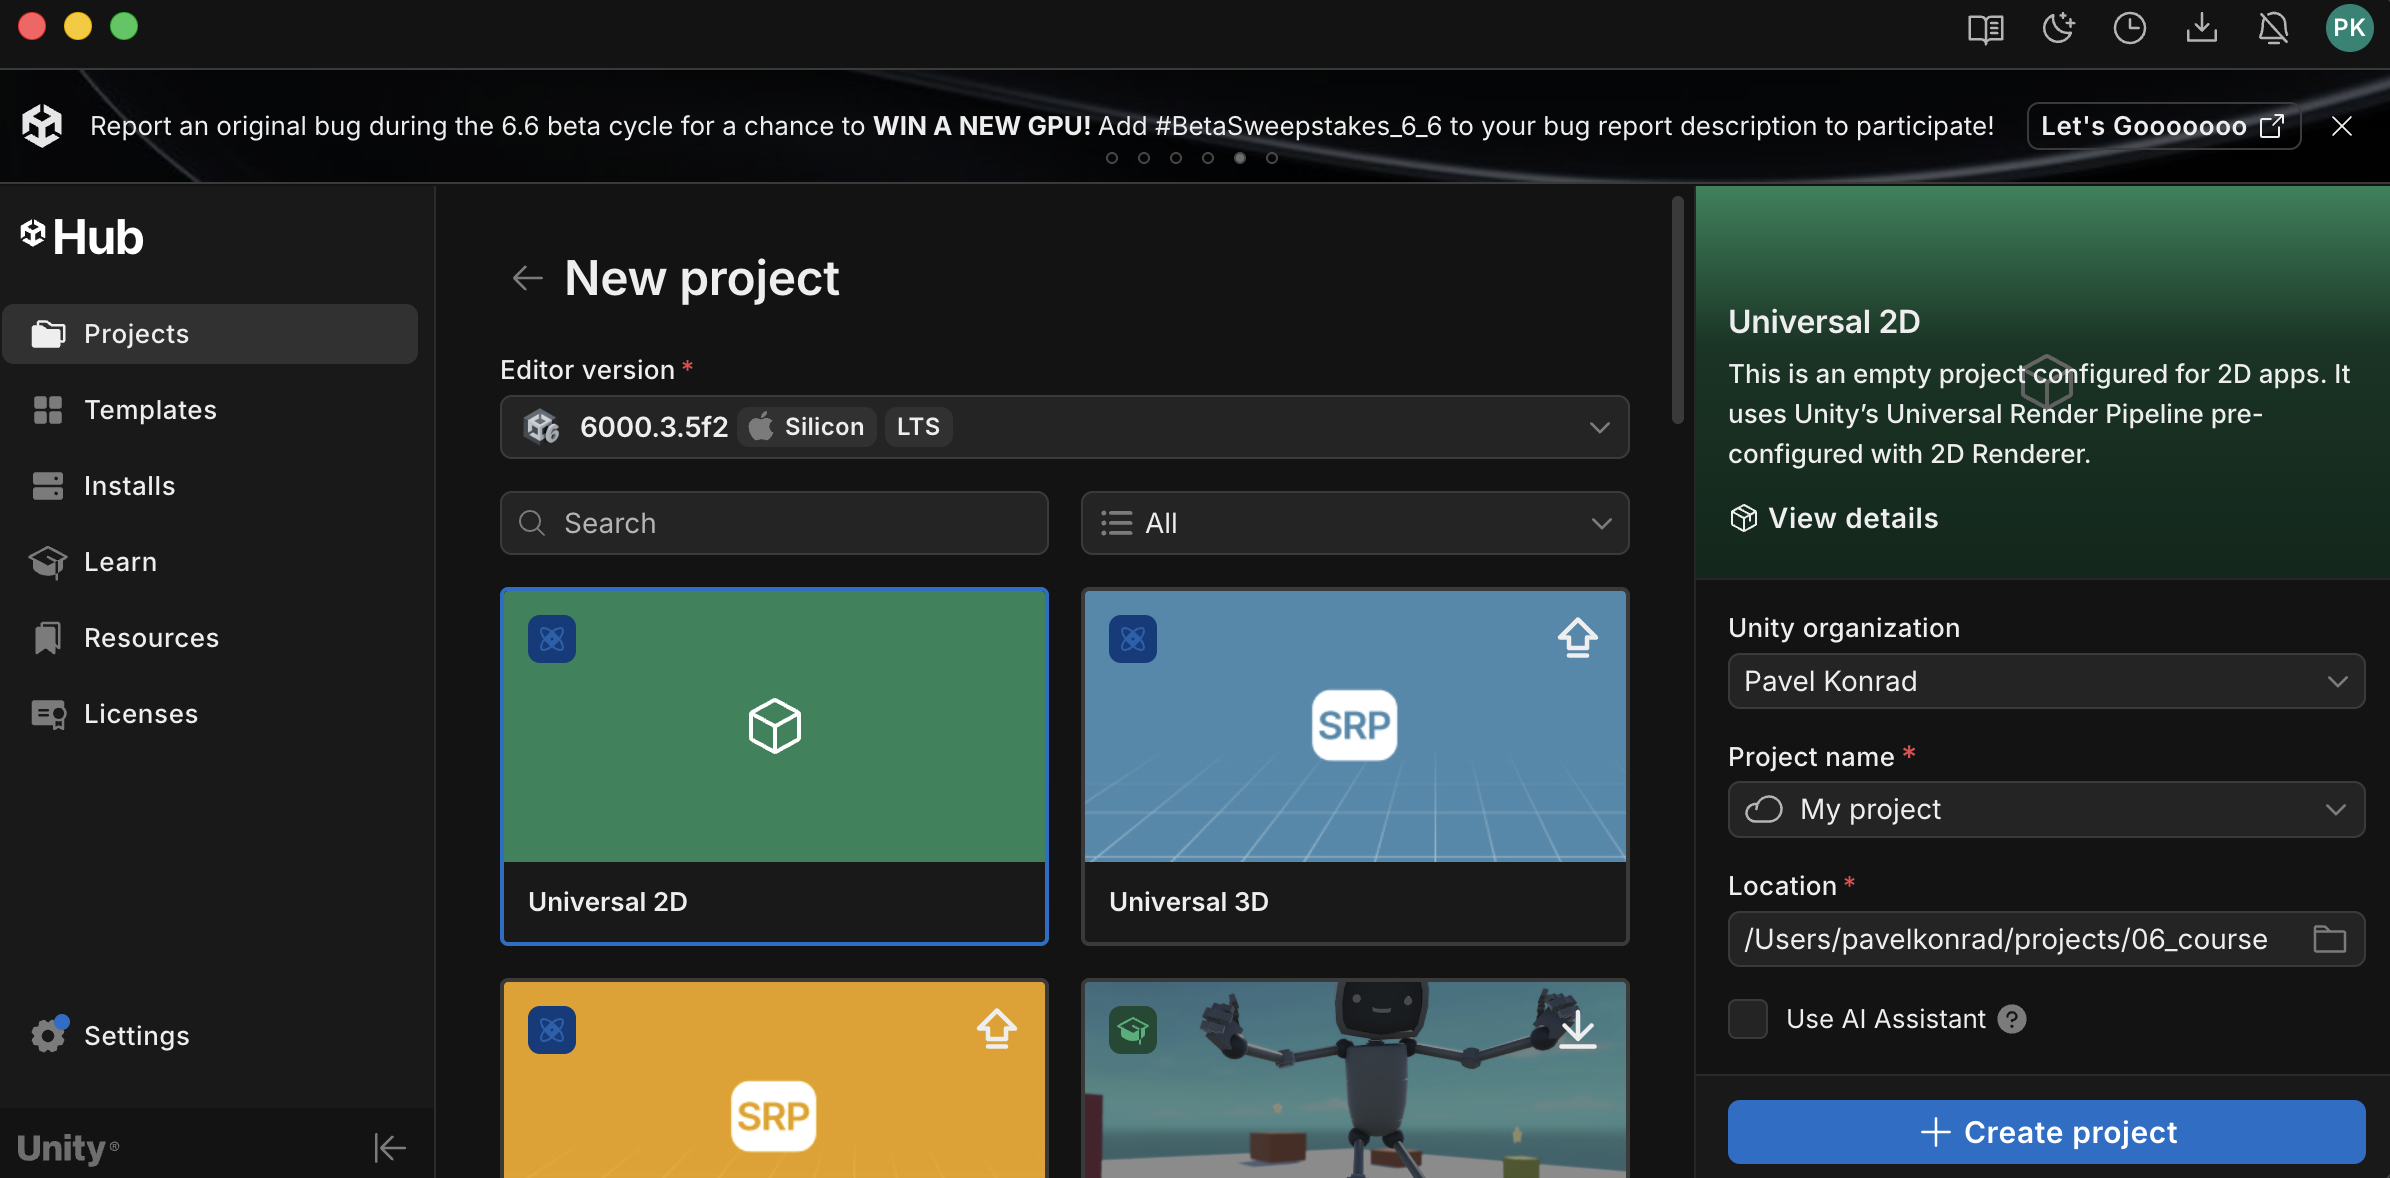Open the history clock icon
Viewport: 2390px width, 1178px height.
click(x=2130, y=28)
